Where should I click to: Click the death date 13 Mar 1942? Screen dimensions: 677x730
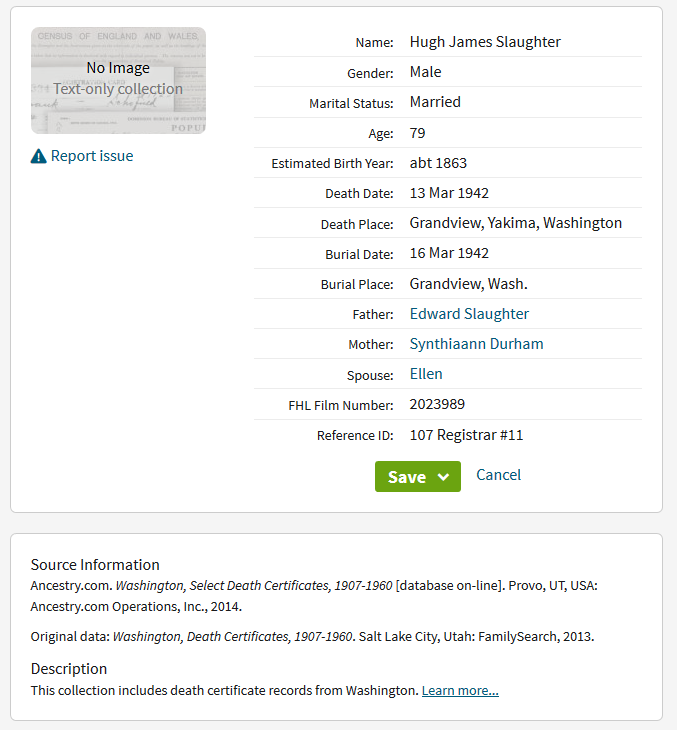[449, 193]
